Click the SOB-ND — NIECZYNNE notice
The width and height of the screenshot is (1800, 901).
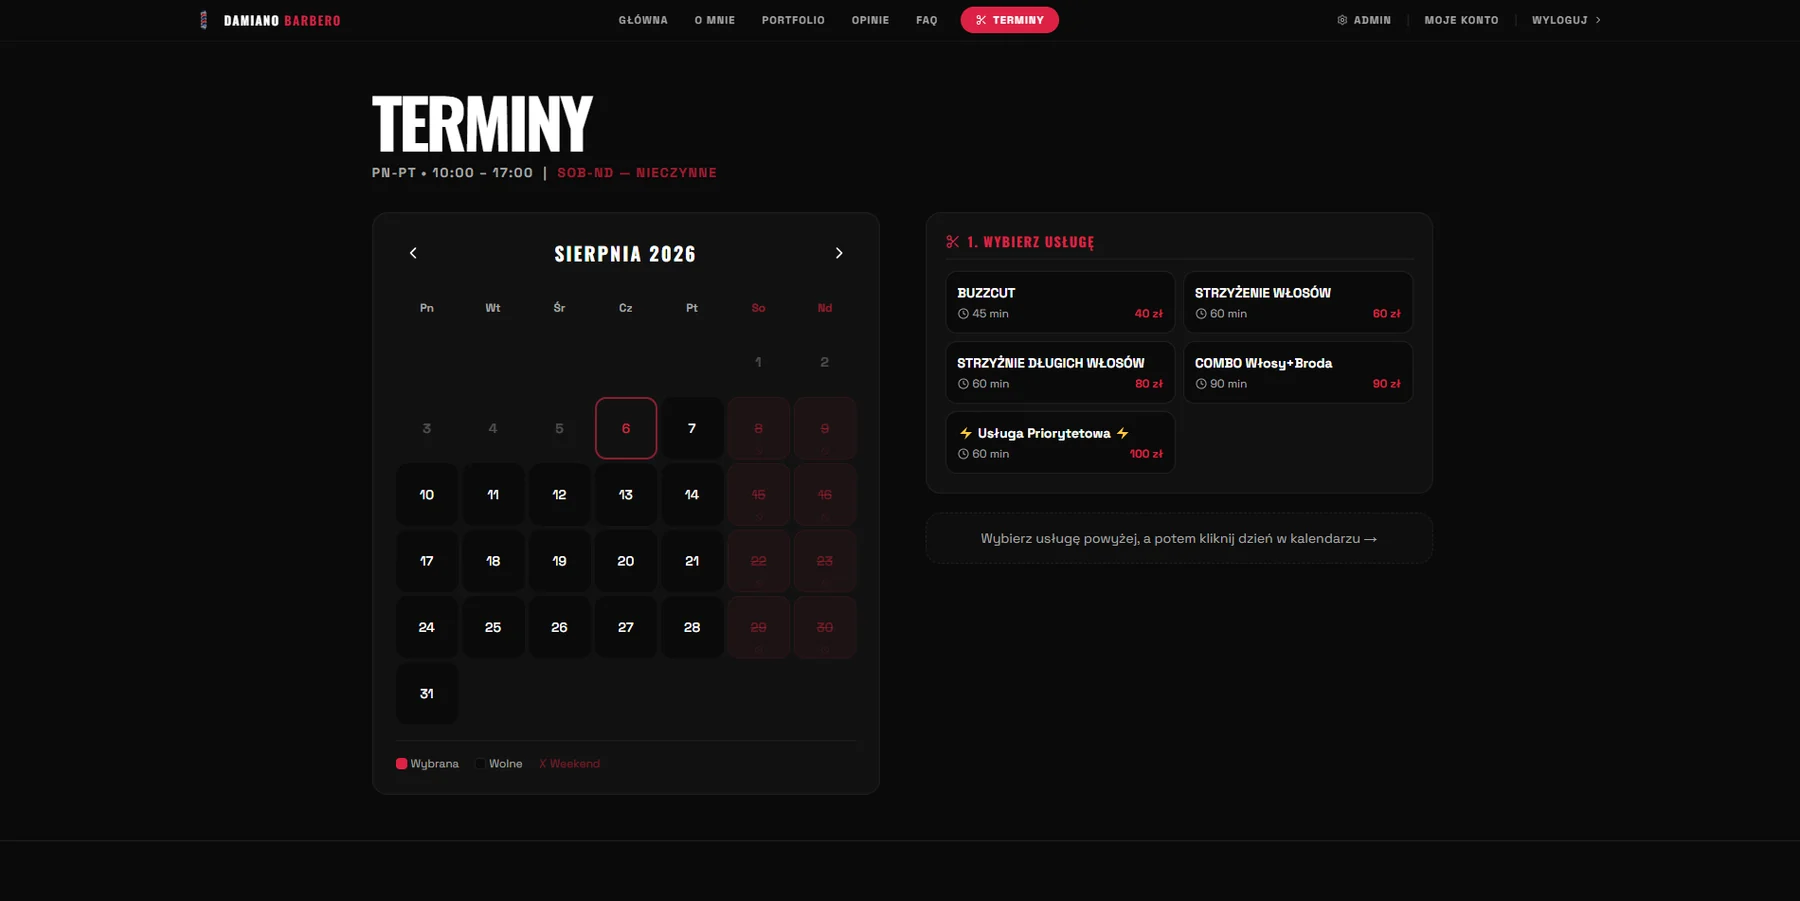click(637, 173)
